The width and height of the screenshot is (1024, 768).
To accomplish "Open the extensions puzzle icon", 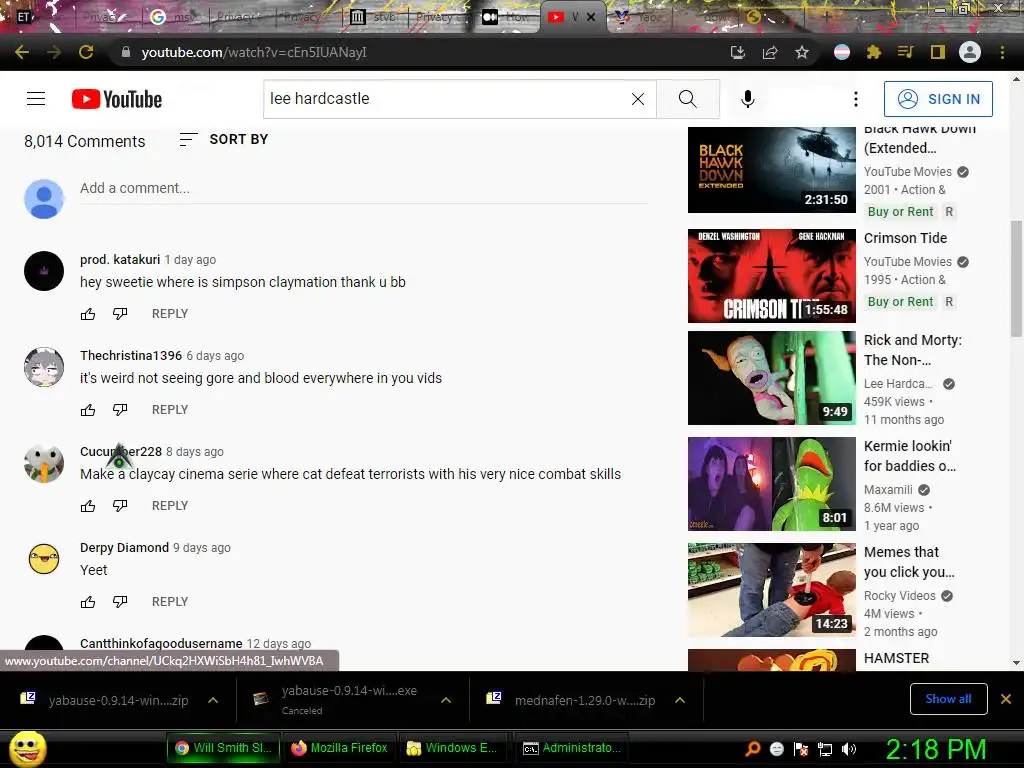I will (874, 52).
